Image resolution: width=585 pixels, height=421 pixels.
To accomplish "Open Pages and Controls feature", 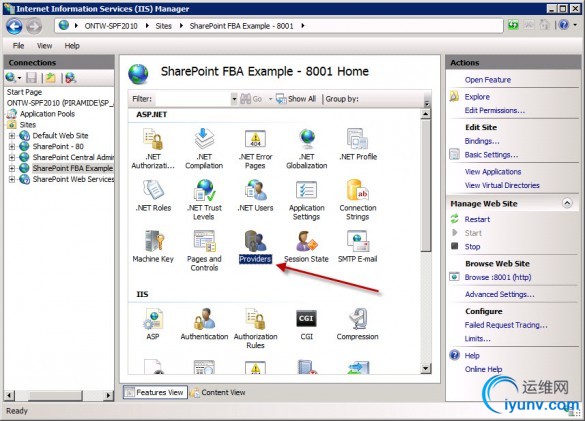I will tap(204, 250).
